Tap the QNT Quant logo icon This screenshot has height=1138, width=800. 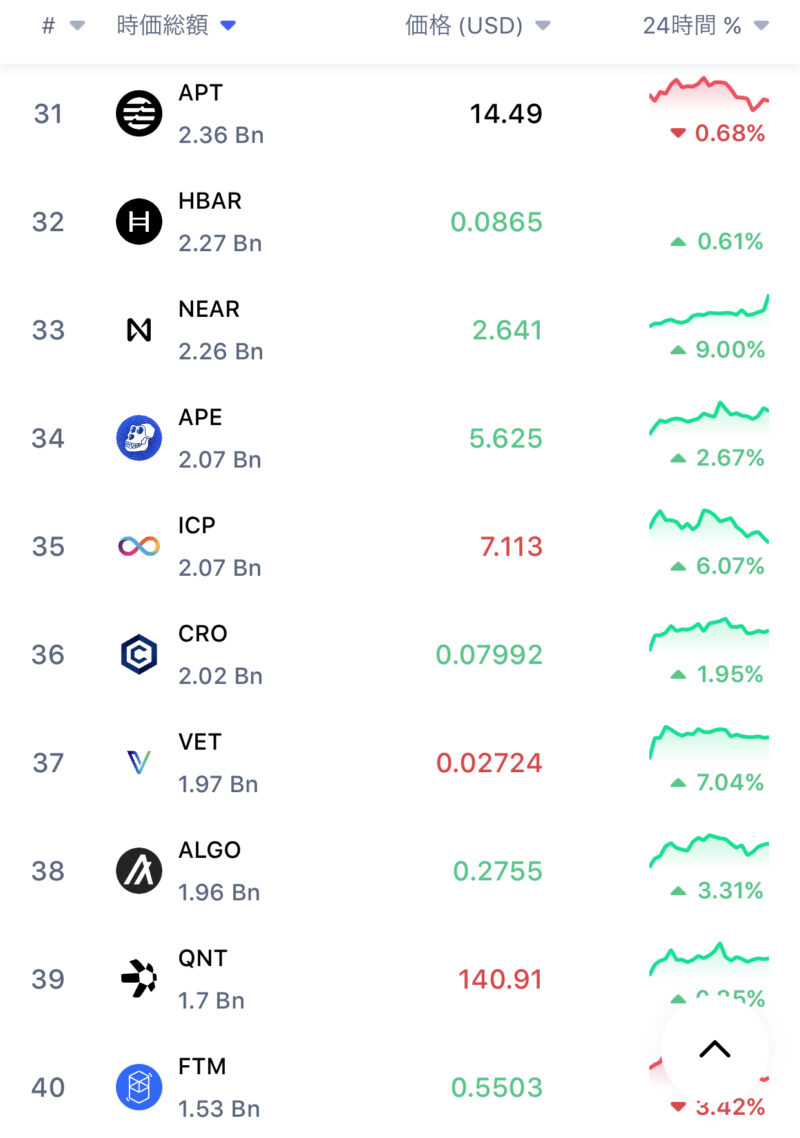tap(139, 978)
